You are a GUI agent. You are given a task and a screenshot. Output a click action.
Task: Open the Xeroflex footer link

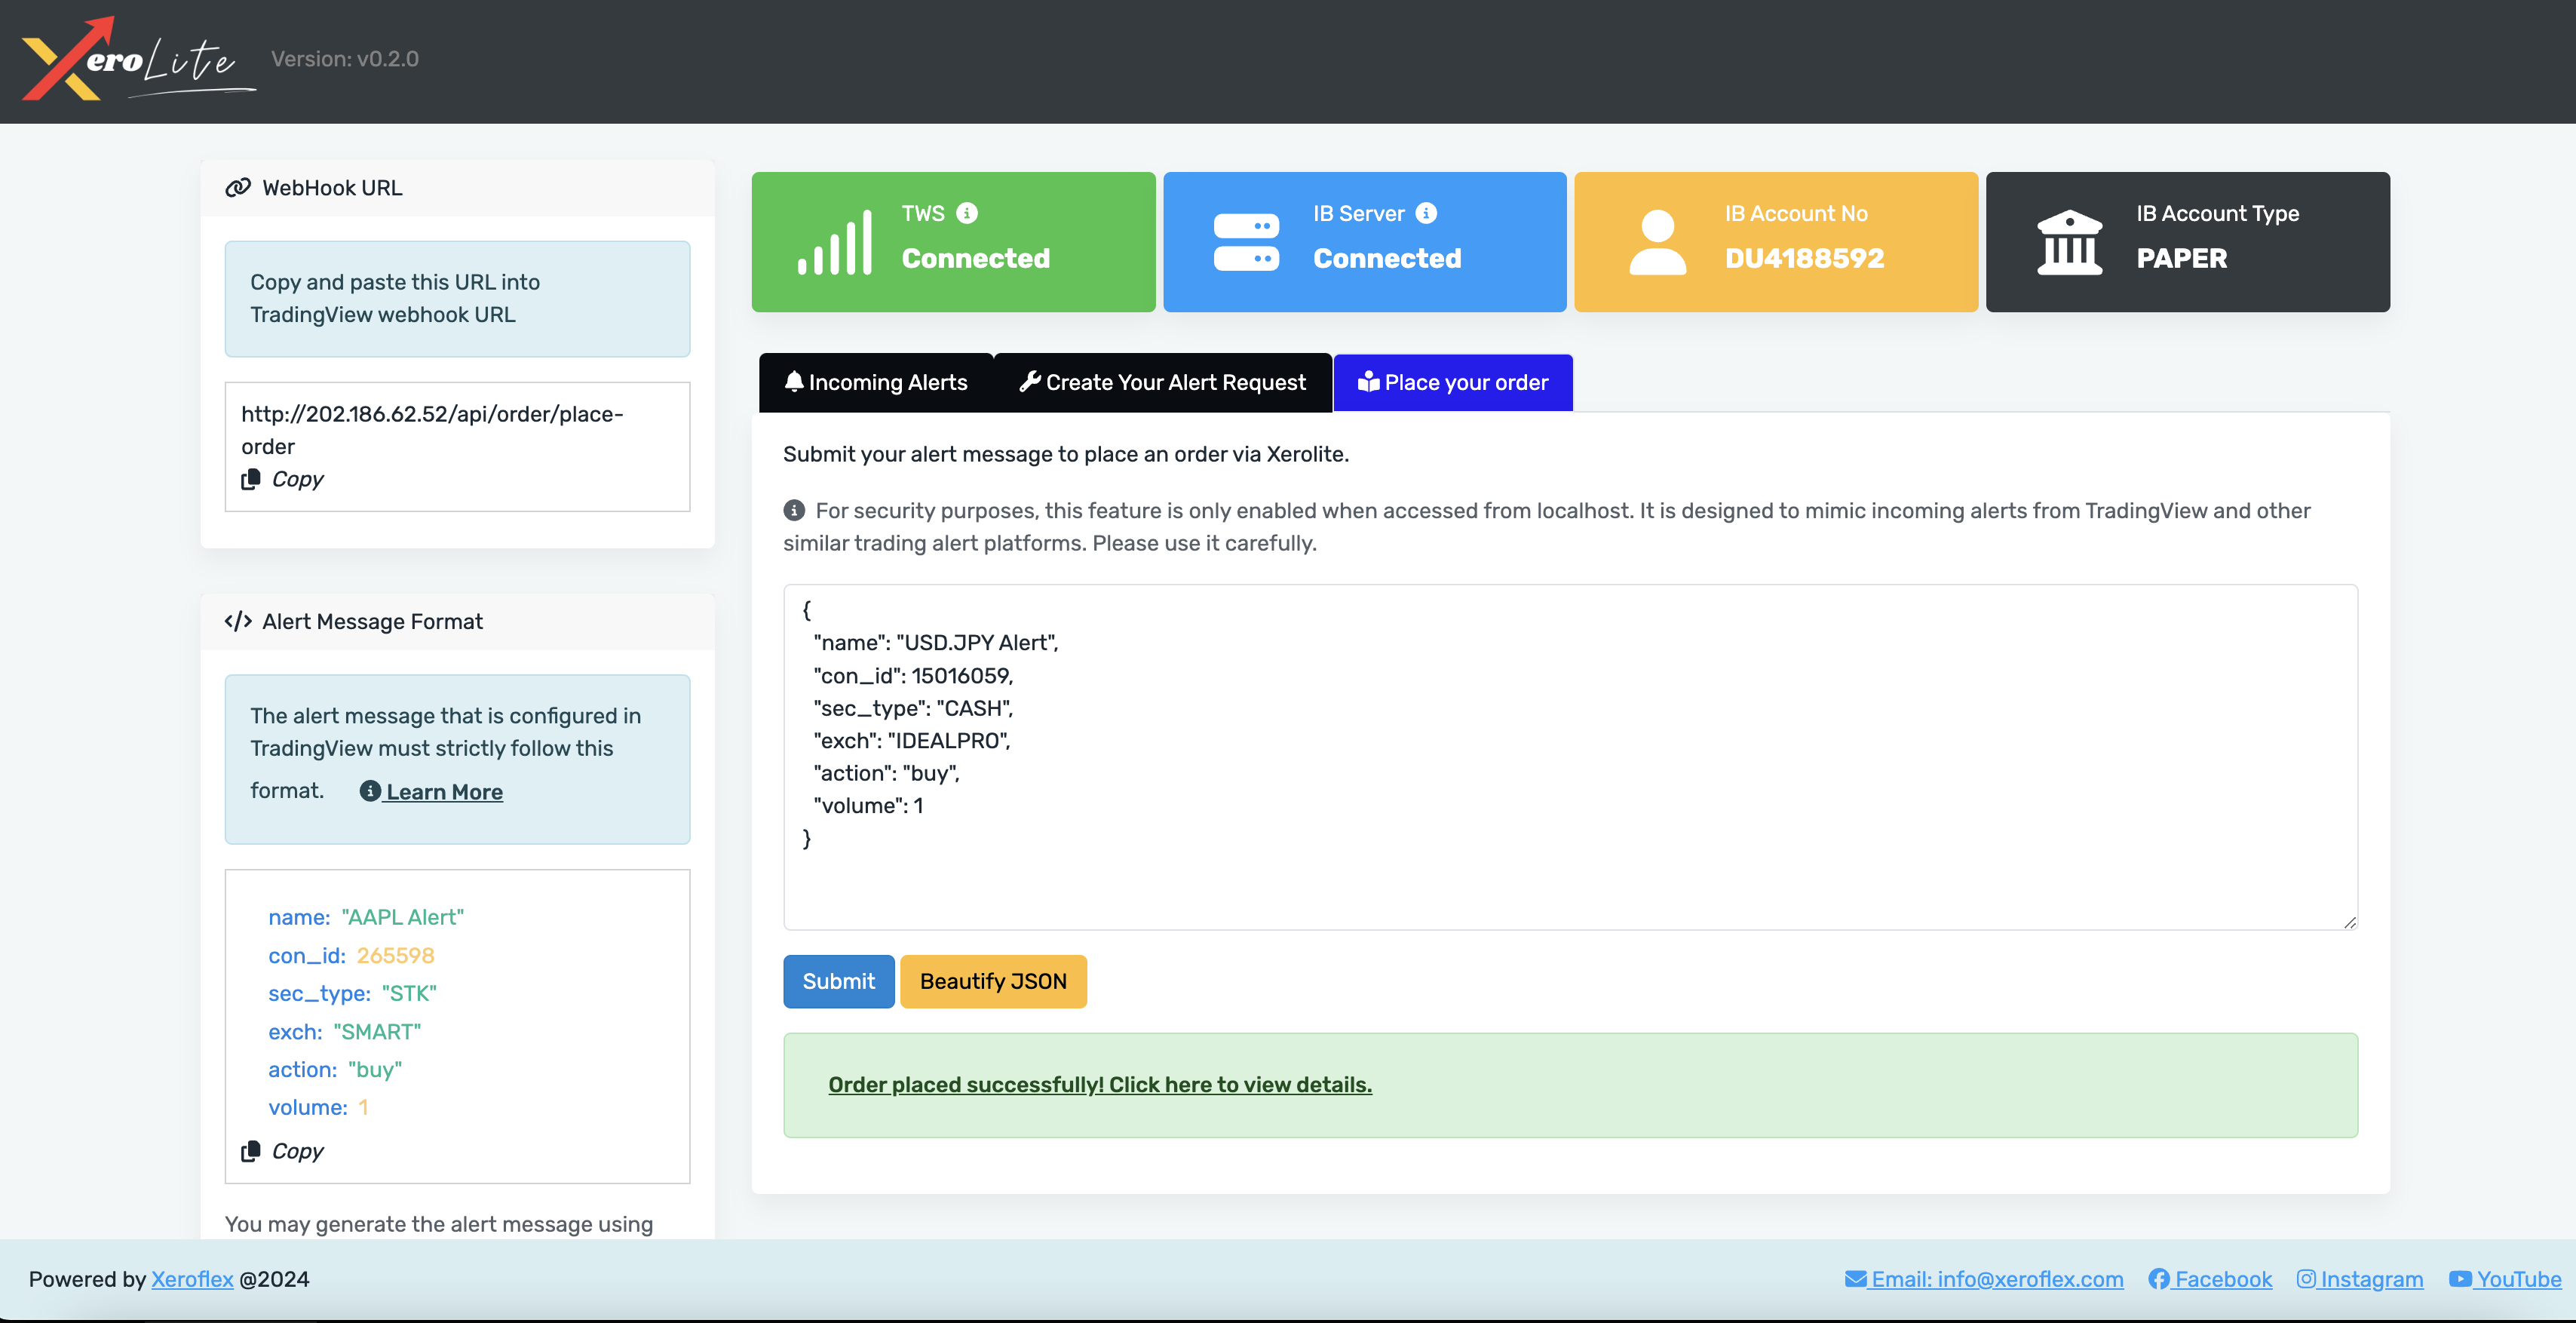pos(192,1279)
